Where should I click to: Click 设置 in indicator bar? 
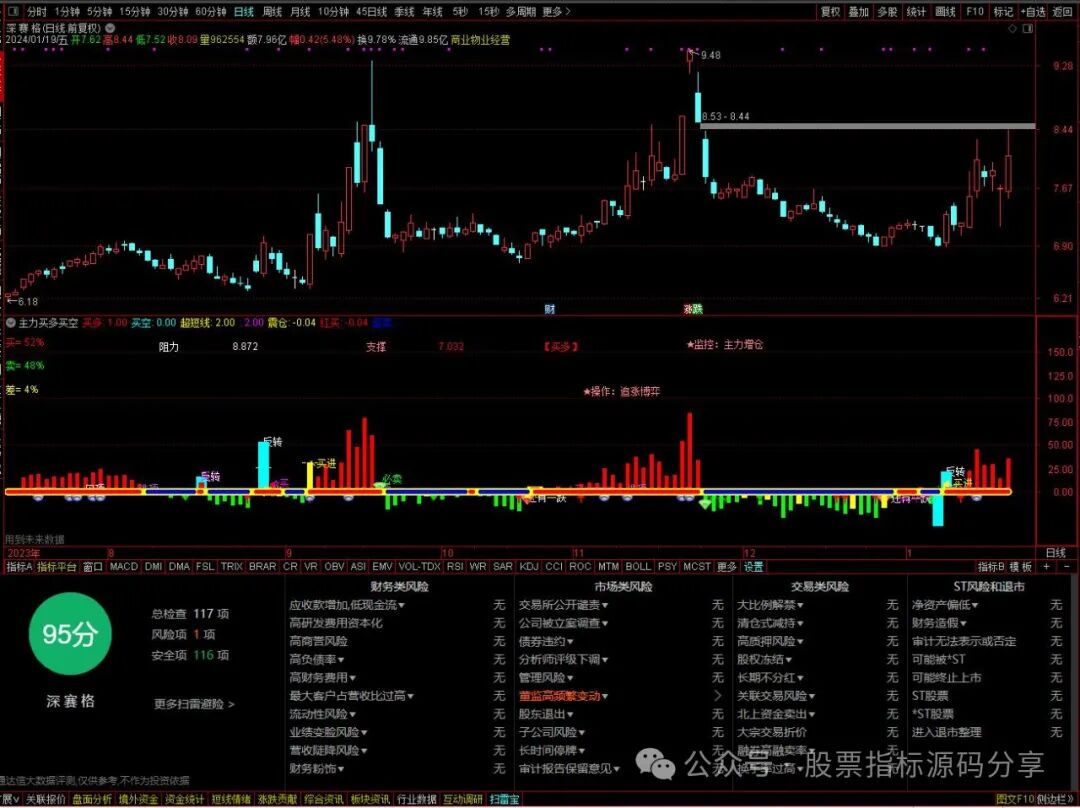tap(754, 566)
